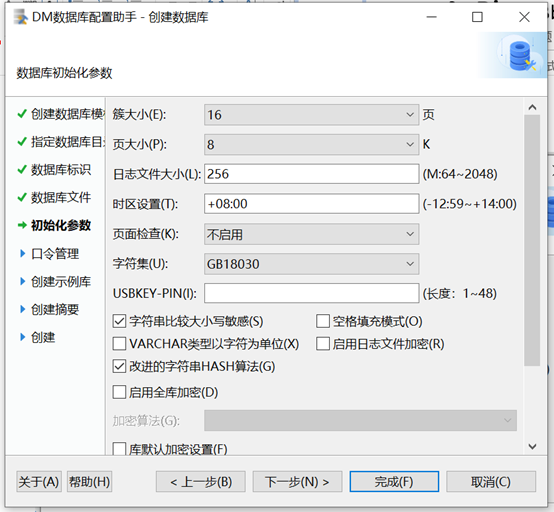
Task: Click the 数据库初始化参数 heading
Action: pyautogui.click(x=64, y=73)
